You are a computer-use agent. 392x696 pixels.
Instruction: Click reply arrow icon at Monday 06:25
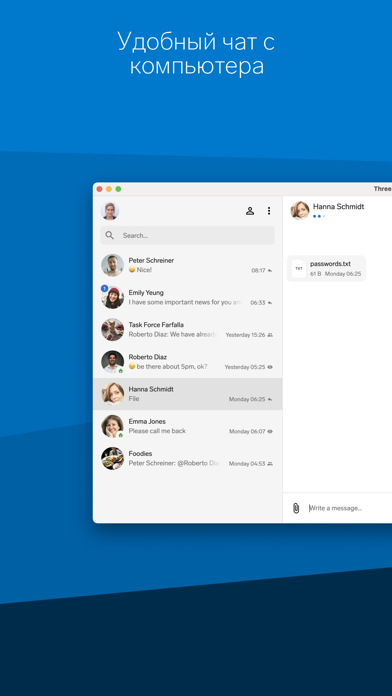[270, 399]
